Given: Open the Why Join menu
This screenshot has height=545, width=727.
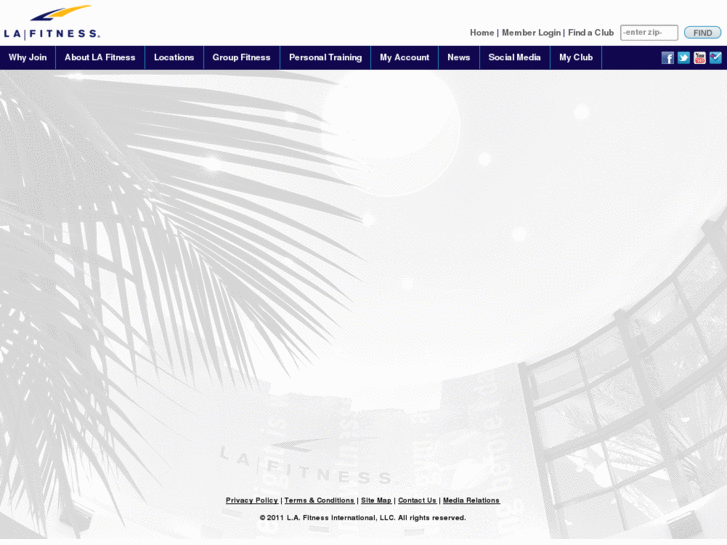Looking at the screenshot, I should click(28, 58).
